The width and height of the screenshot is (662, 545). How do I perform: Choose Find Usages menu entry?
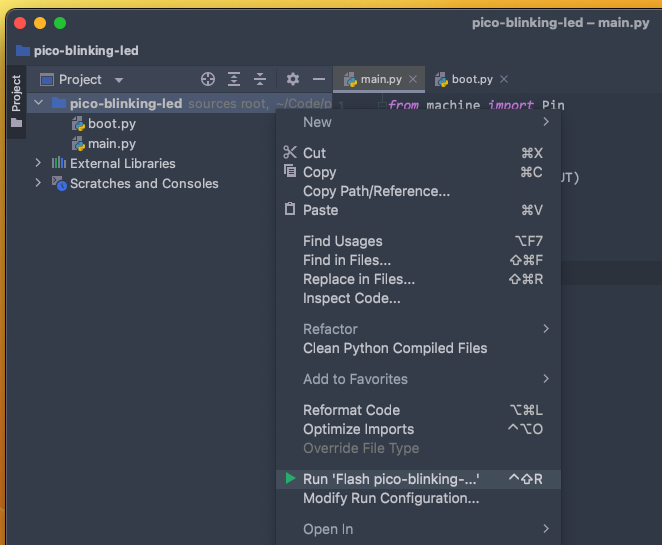coord(418,241)
